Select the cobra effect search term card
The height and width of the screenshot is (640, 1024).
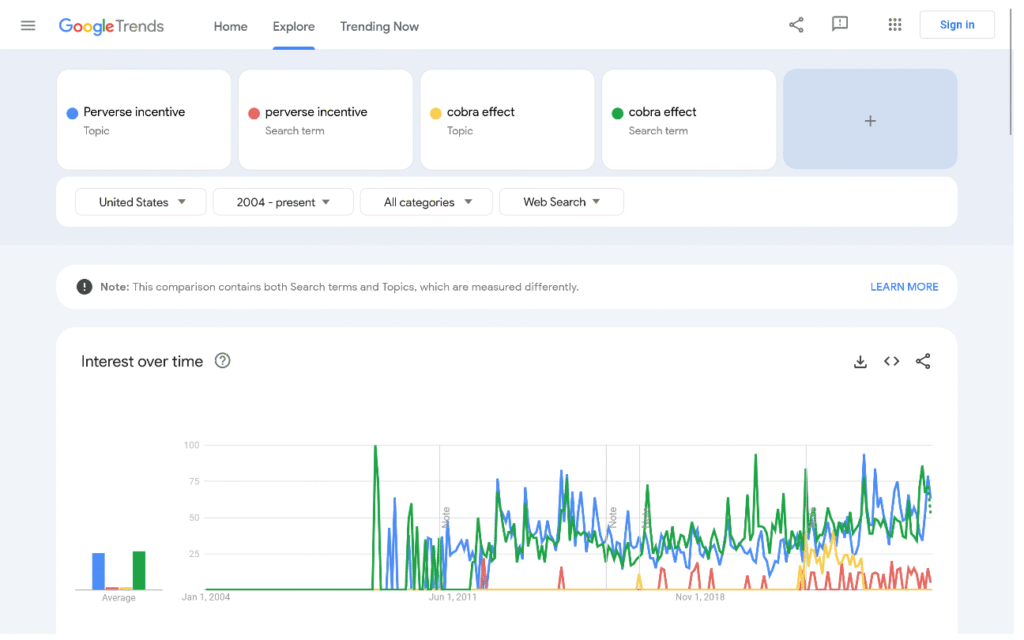click(x=688, y=120)
